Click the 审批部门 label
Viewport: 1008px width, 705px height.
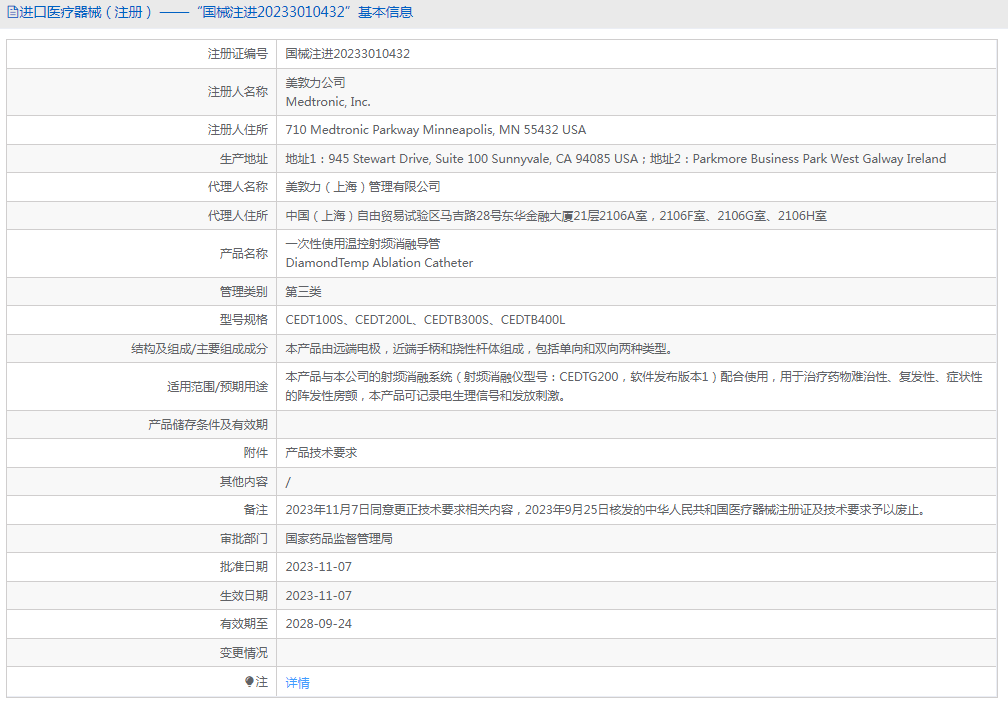[244, 539]
